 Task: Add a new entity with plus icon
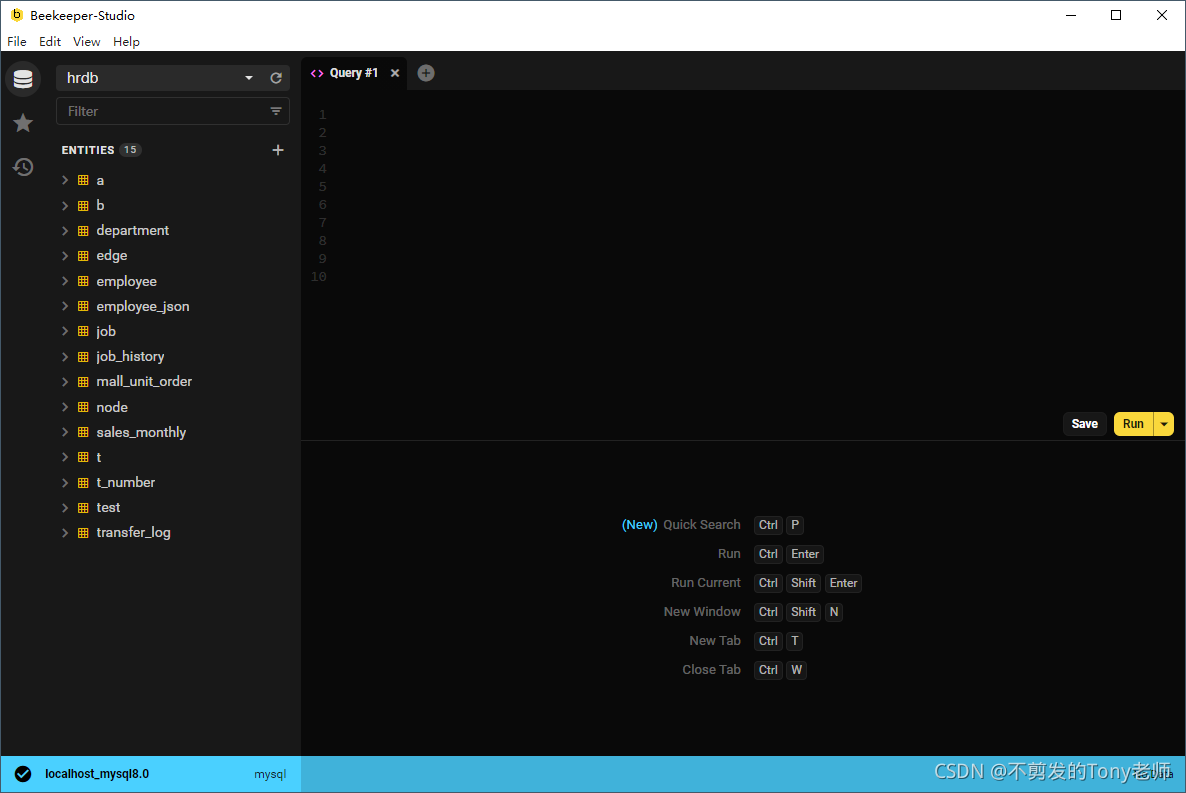click(278, 150)
